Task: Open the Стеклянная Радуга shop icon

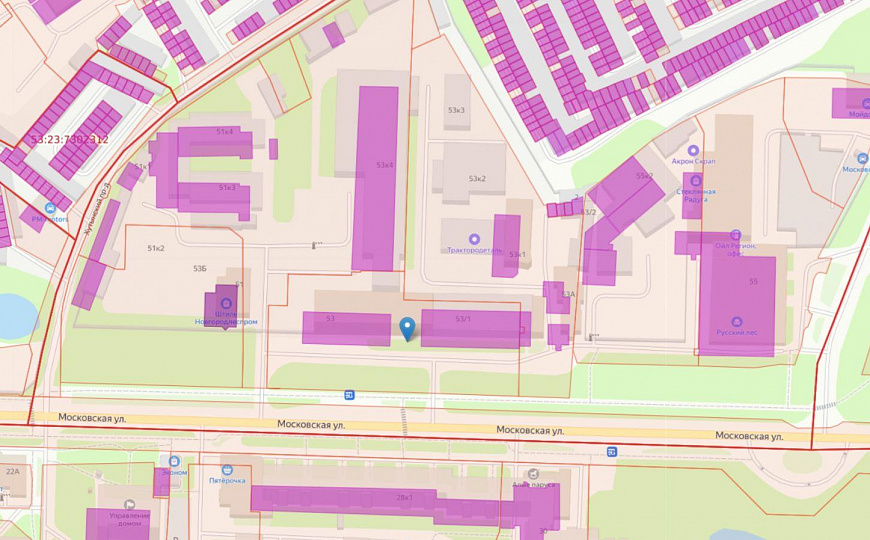Action: click(696, 180)
